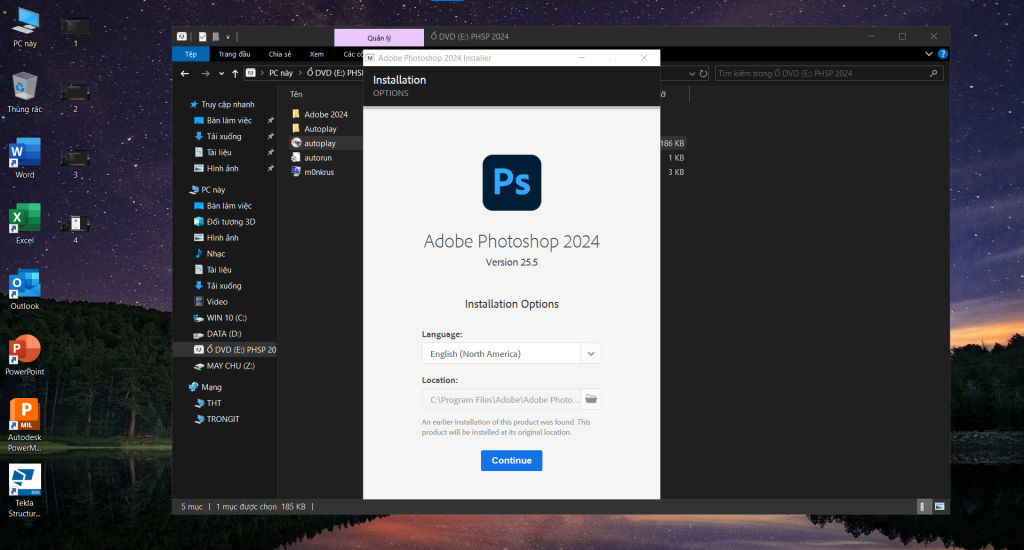
Task: Click the Forward arrow in File Explorer
Action: click(x=205, y=73)
